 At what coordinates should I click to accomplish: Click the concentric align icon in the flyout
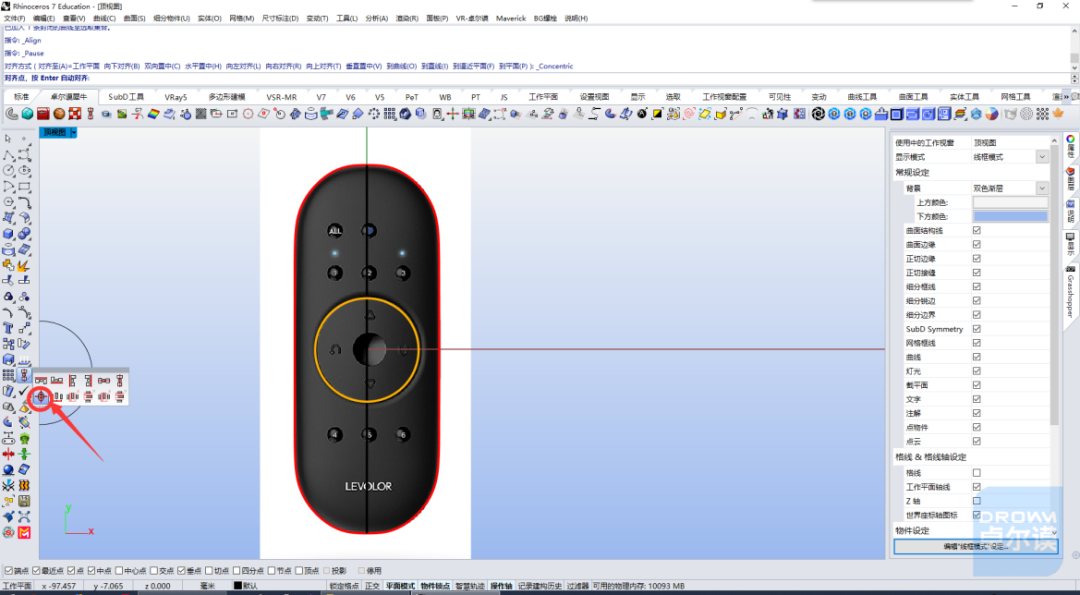pos(41,396)
